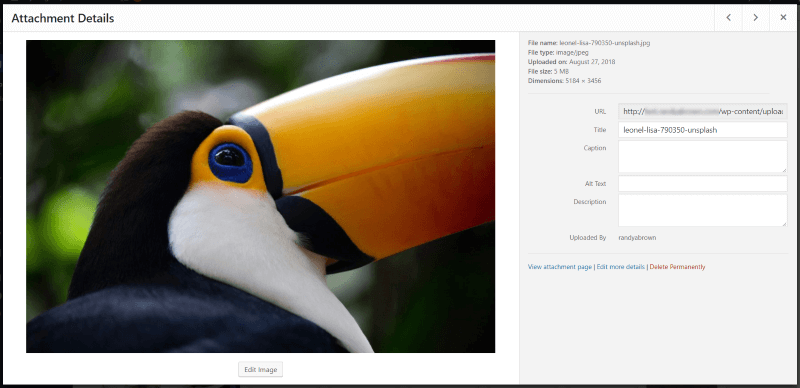Screen dimensions: 800x388
Task: Click uploader name randyabrown
Action: pos(637,238)
